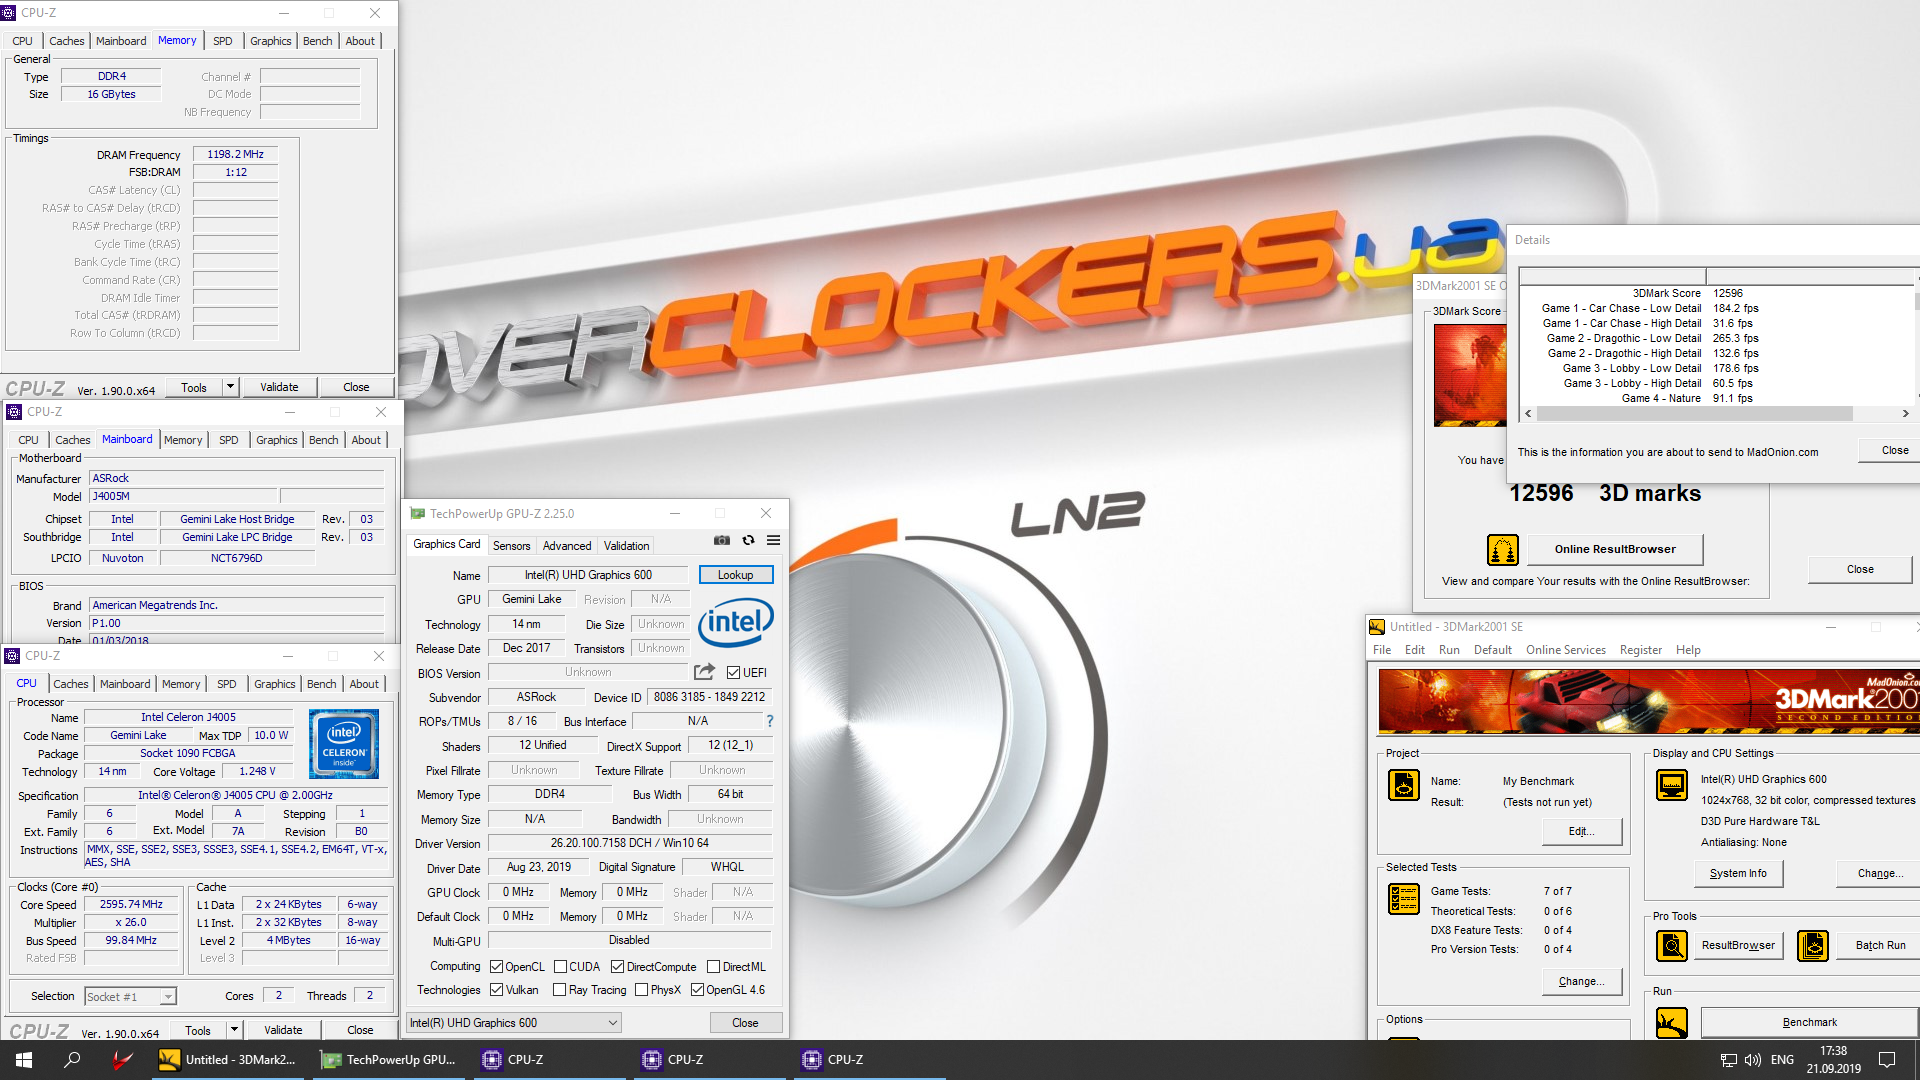Expand Tools dropdown arrow in bottom CPU-Z window
1920x1080 pixels.
pos(235,1030)
